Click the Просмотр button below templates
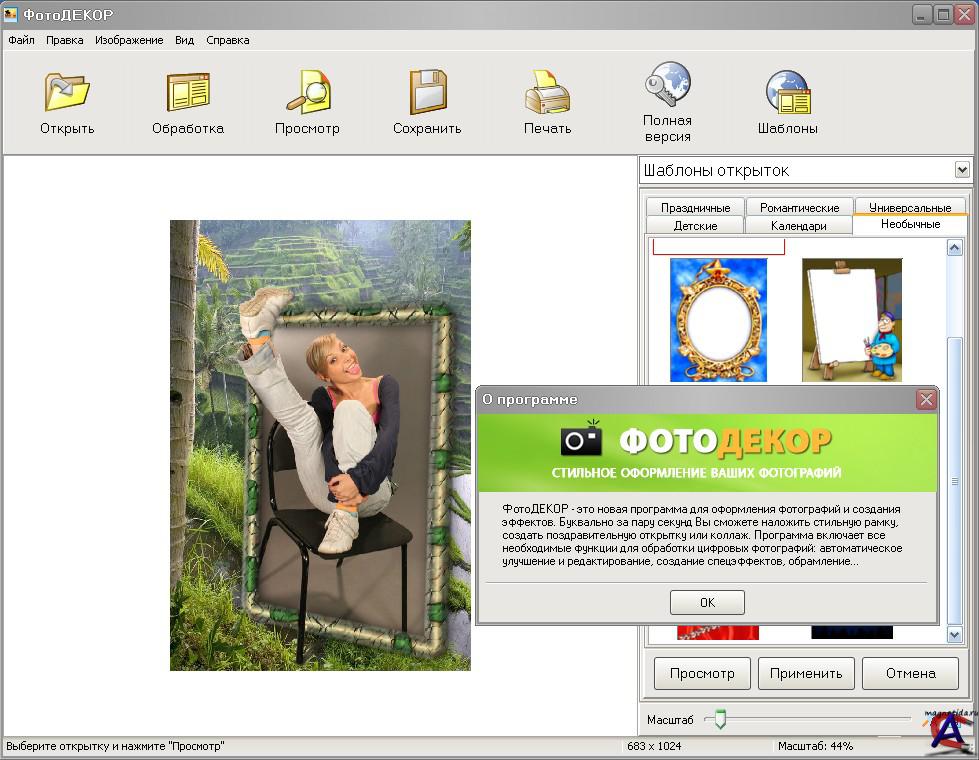979x760 pixels. (x=702, y=673)
